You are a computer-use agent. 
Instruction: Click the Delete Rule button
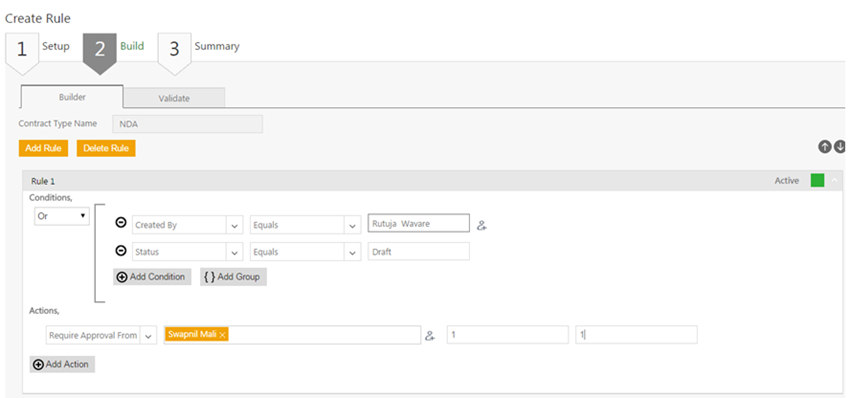point(106,148)
